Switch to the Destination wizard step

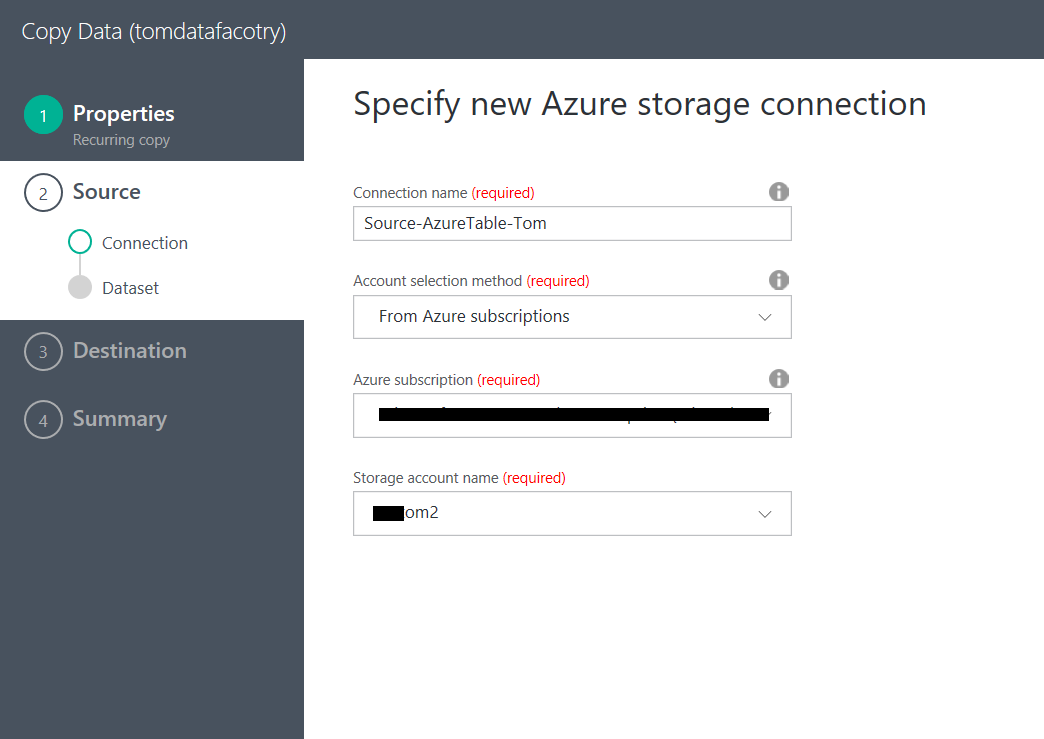(129, 351)
